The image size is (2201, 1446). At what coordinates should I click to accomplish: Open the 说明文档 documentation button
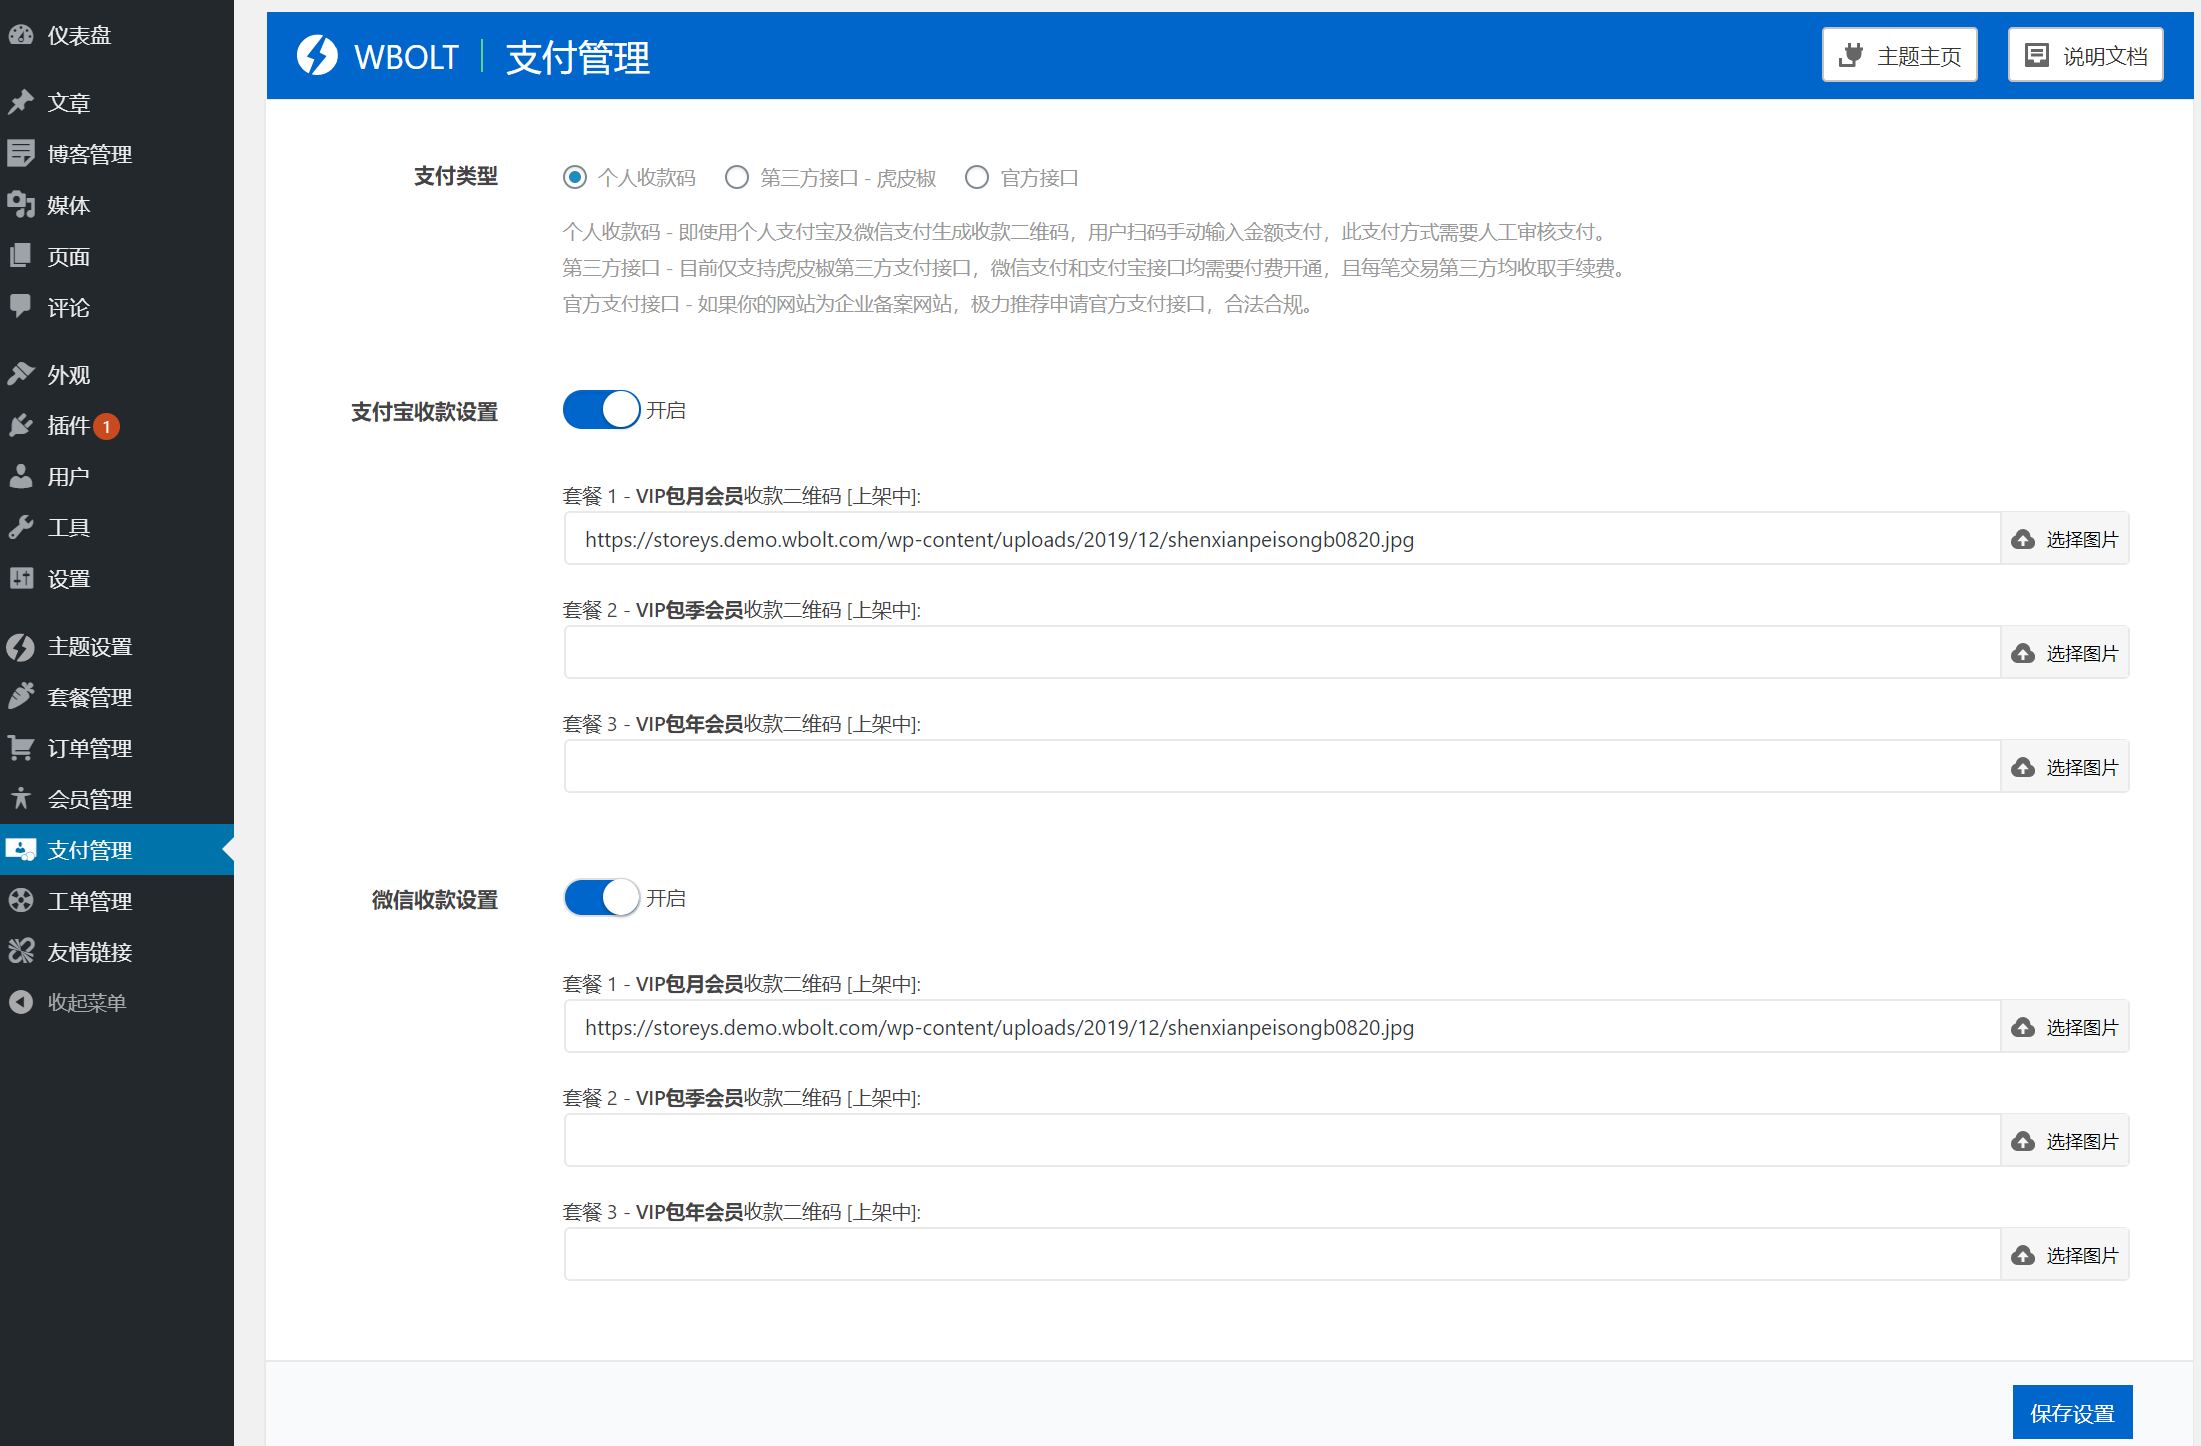pyautogui.click(x=2084, y=55)
